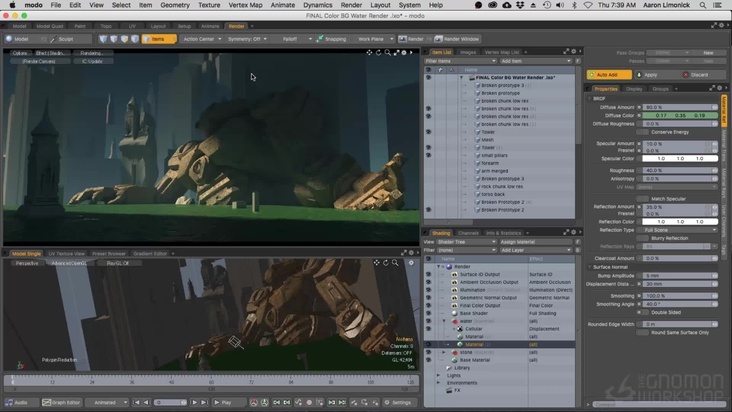Toggle visibility of Surface ID Output
This screenshot has height=412, width=732.
[x=428, y=274]
